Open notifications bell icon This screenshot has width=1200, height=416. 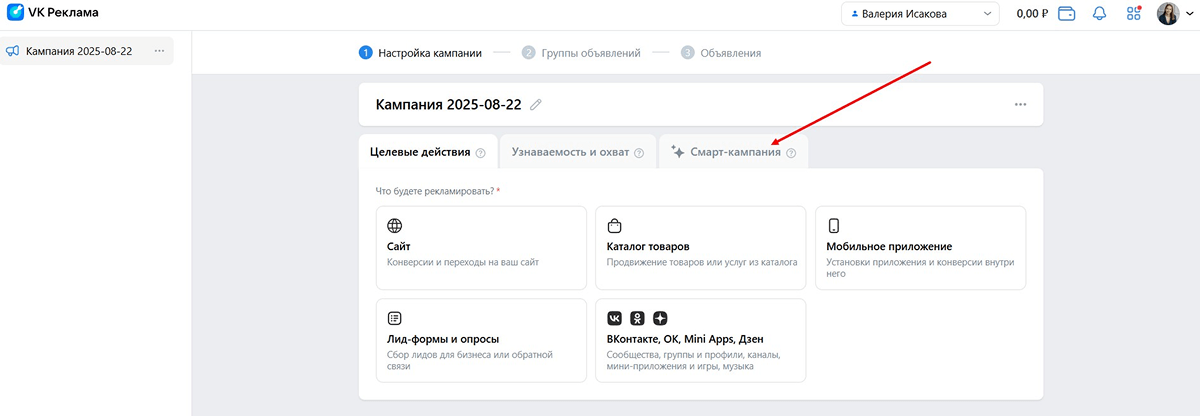[1099, 14]
